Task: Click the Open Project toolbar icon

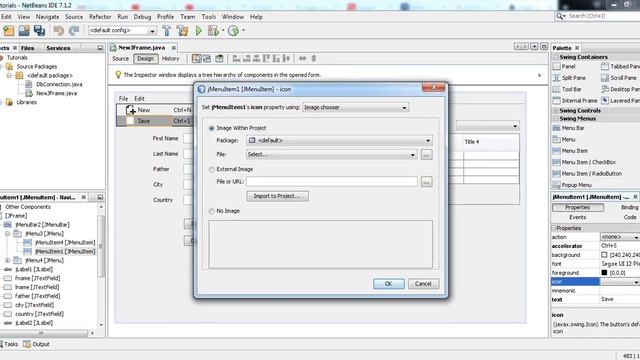Action: coord(24,31)
